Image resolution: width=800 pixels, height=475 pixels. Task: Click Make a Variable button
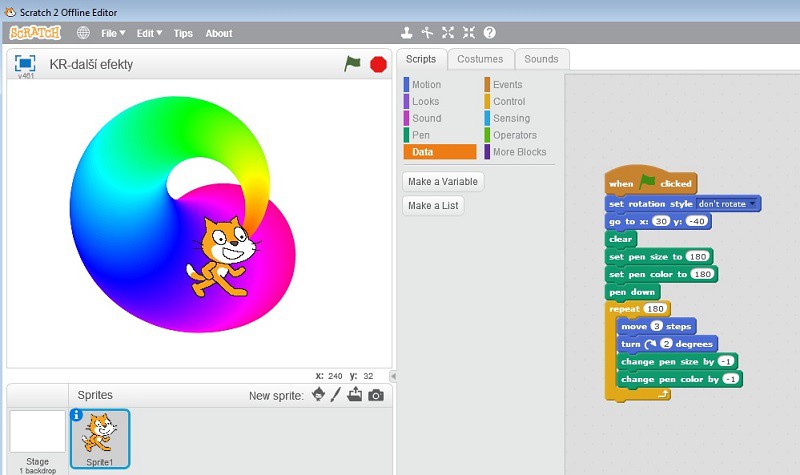[x=443, y=182]
